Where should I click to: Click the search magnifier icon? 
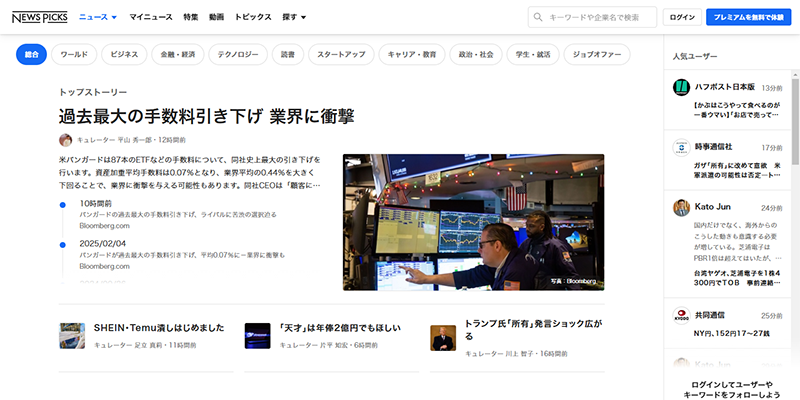(539, 17)
